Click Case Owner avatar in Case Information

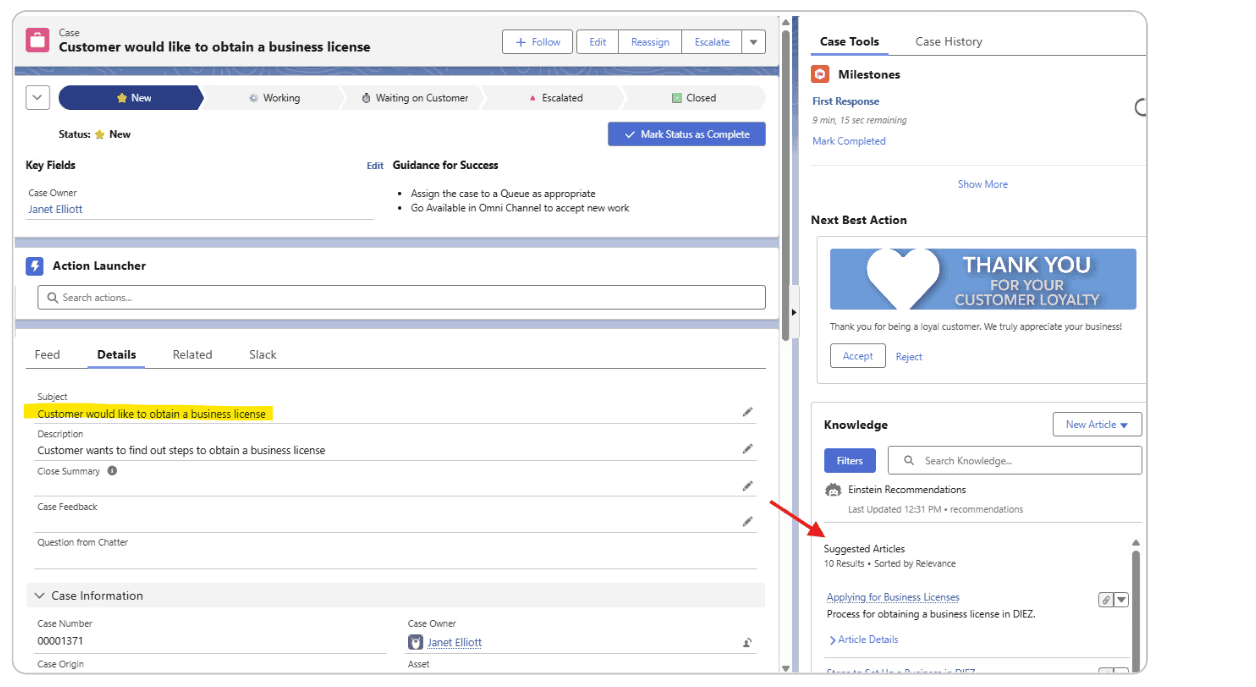tap(416, 642)
